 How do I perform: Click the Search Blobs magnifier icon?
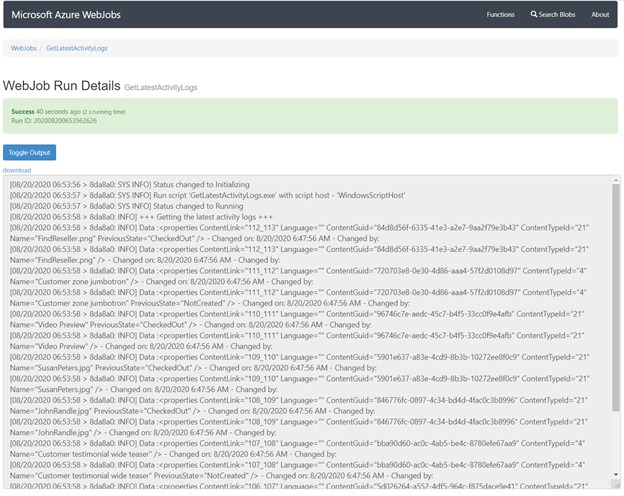click(535, 15)
